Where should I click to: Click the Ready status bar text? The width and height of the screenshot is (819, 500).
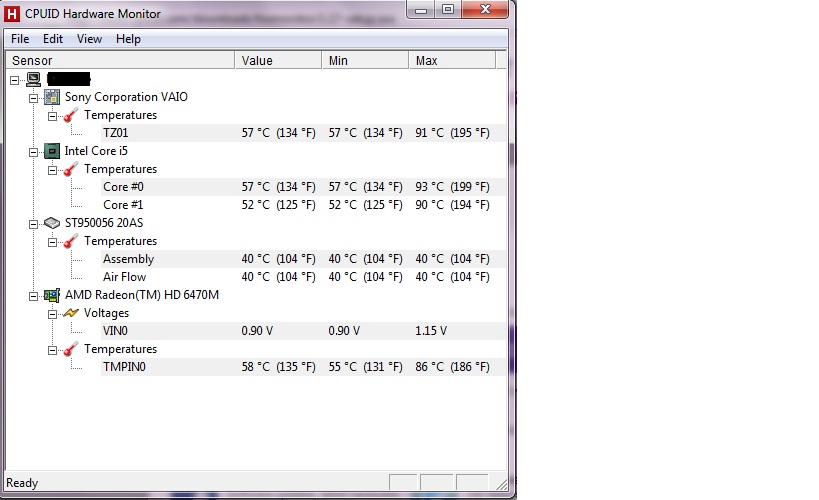click(22, 483)
